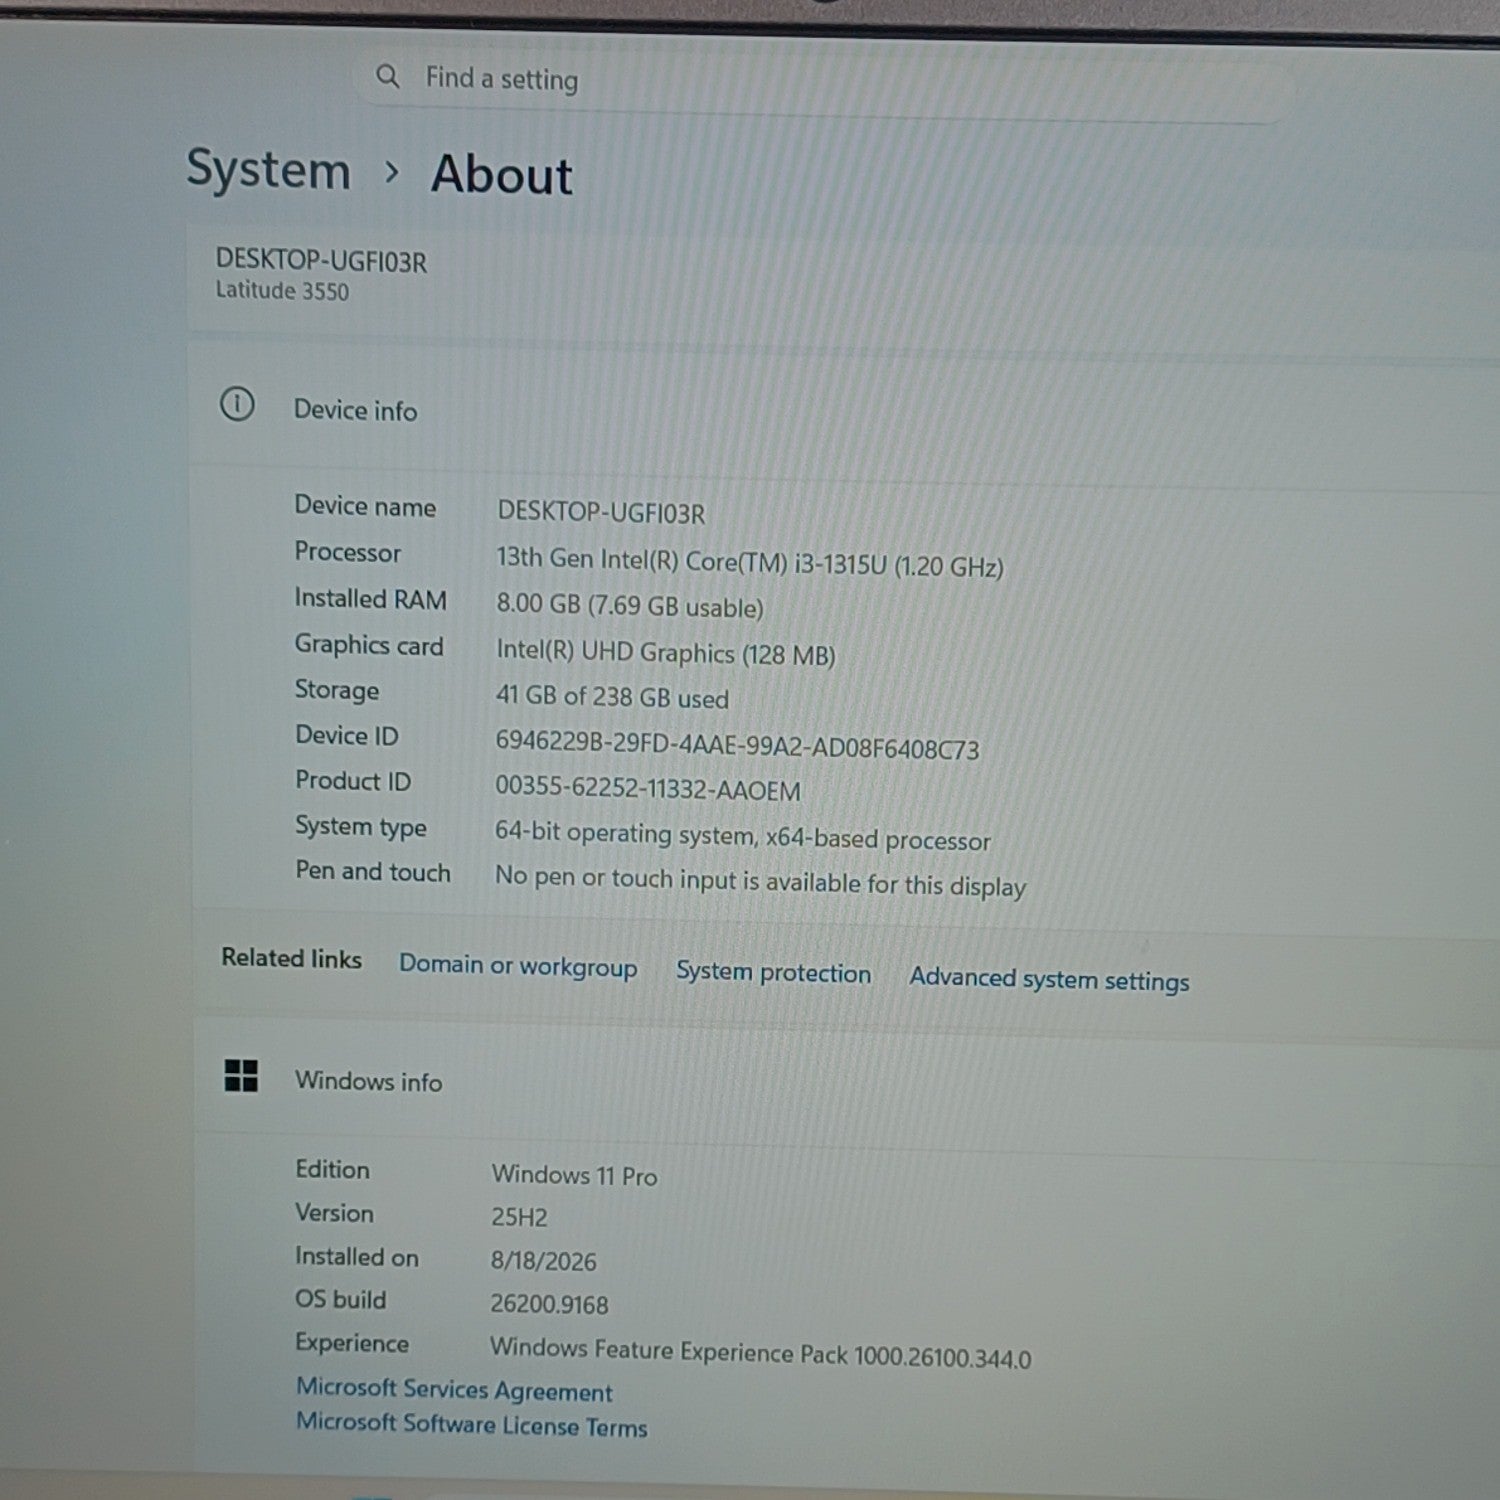
Task: Select the 64-bit operating system value
Action: tap(742, 837)
